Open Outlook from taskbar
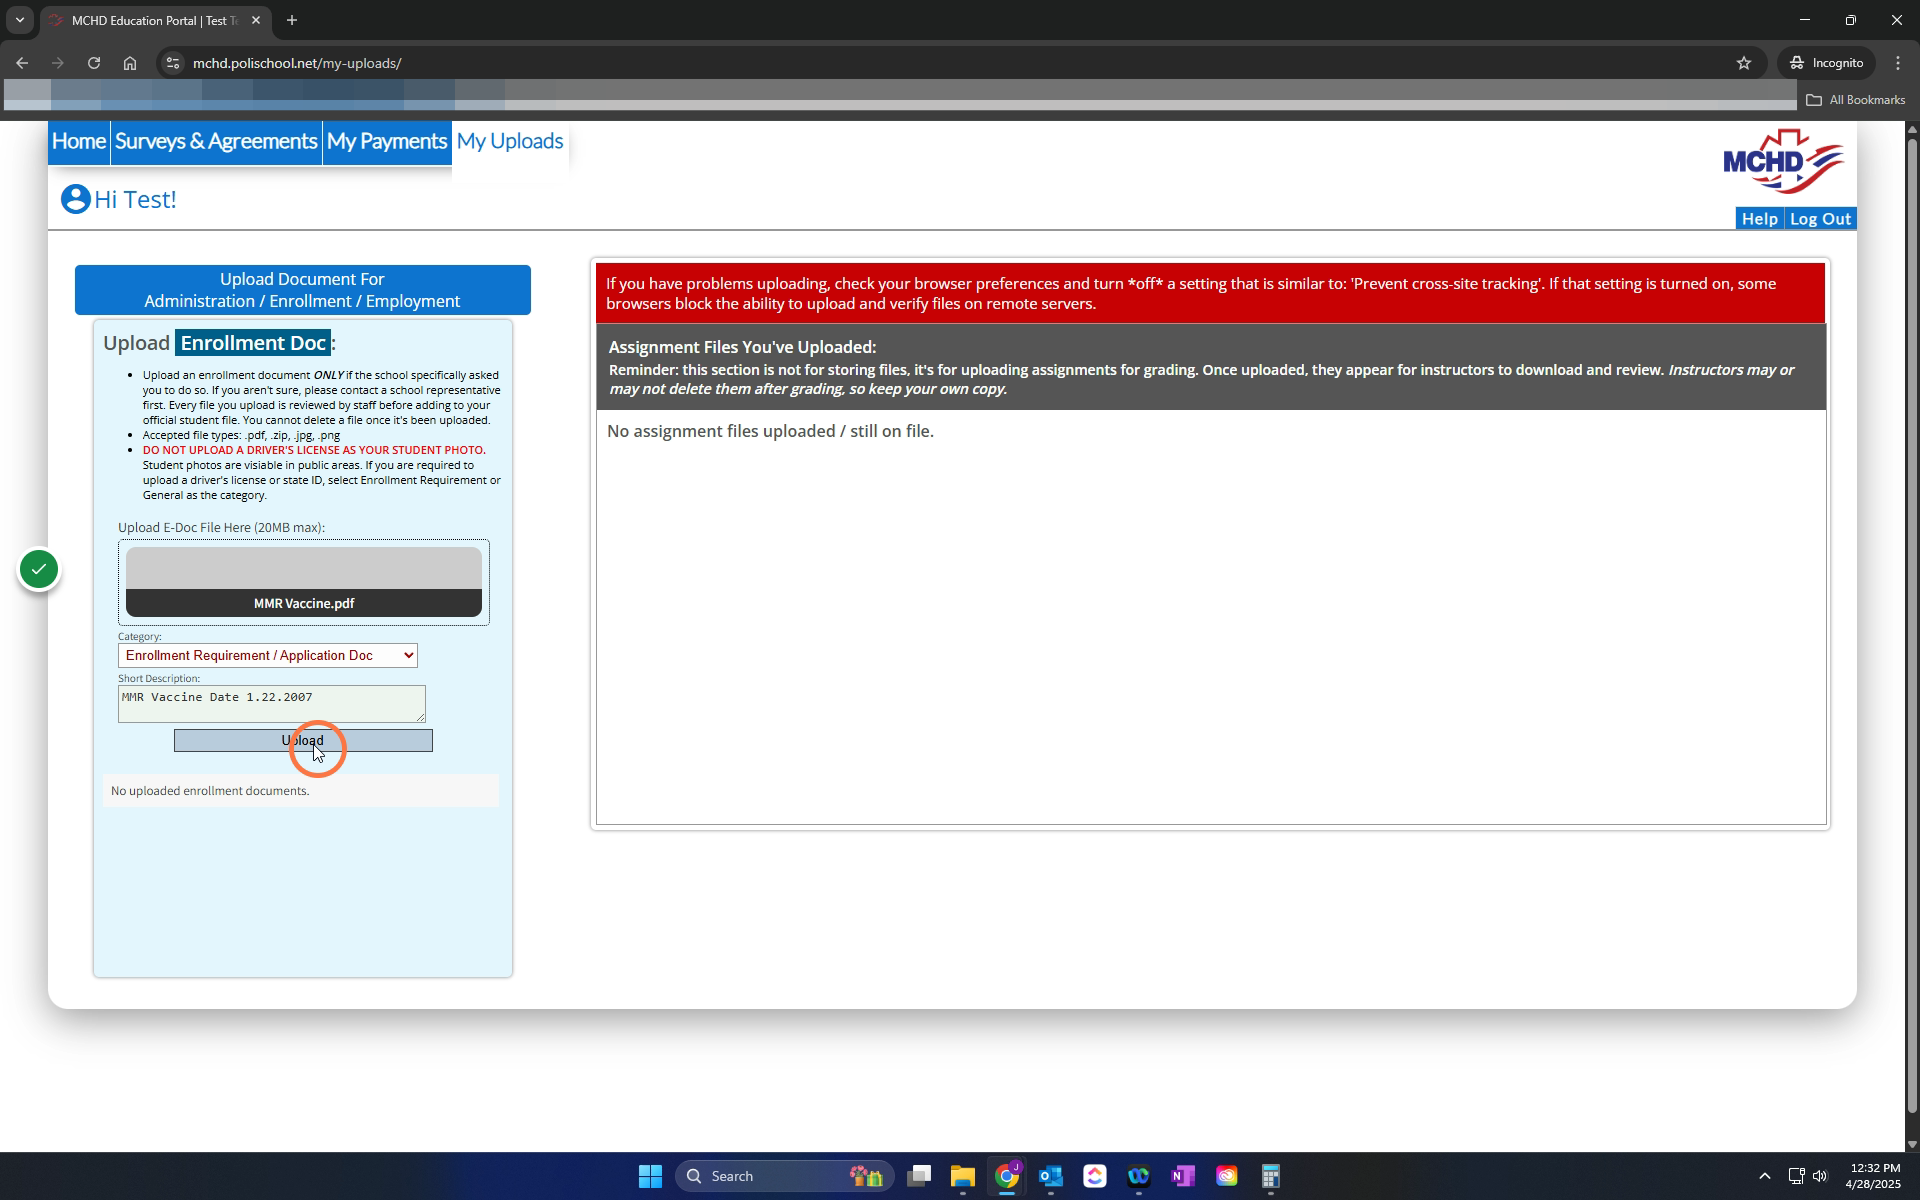The width and height of the screenshot is (1920, 1200). coord(1051,1176)
